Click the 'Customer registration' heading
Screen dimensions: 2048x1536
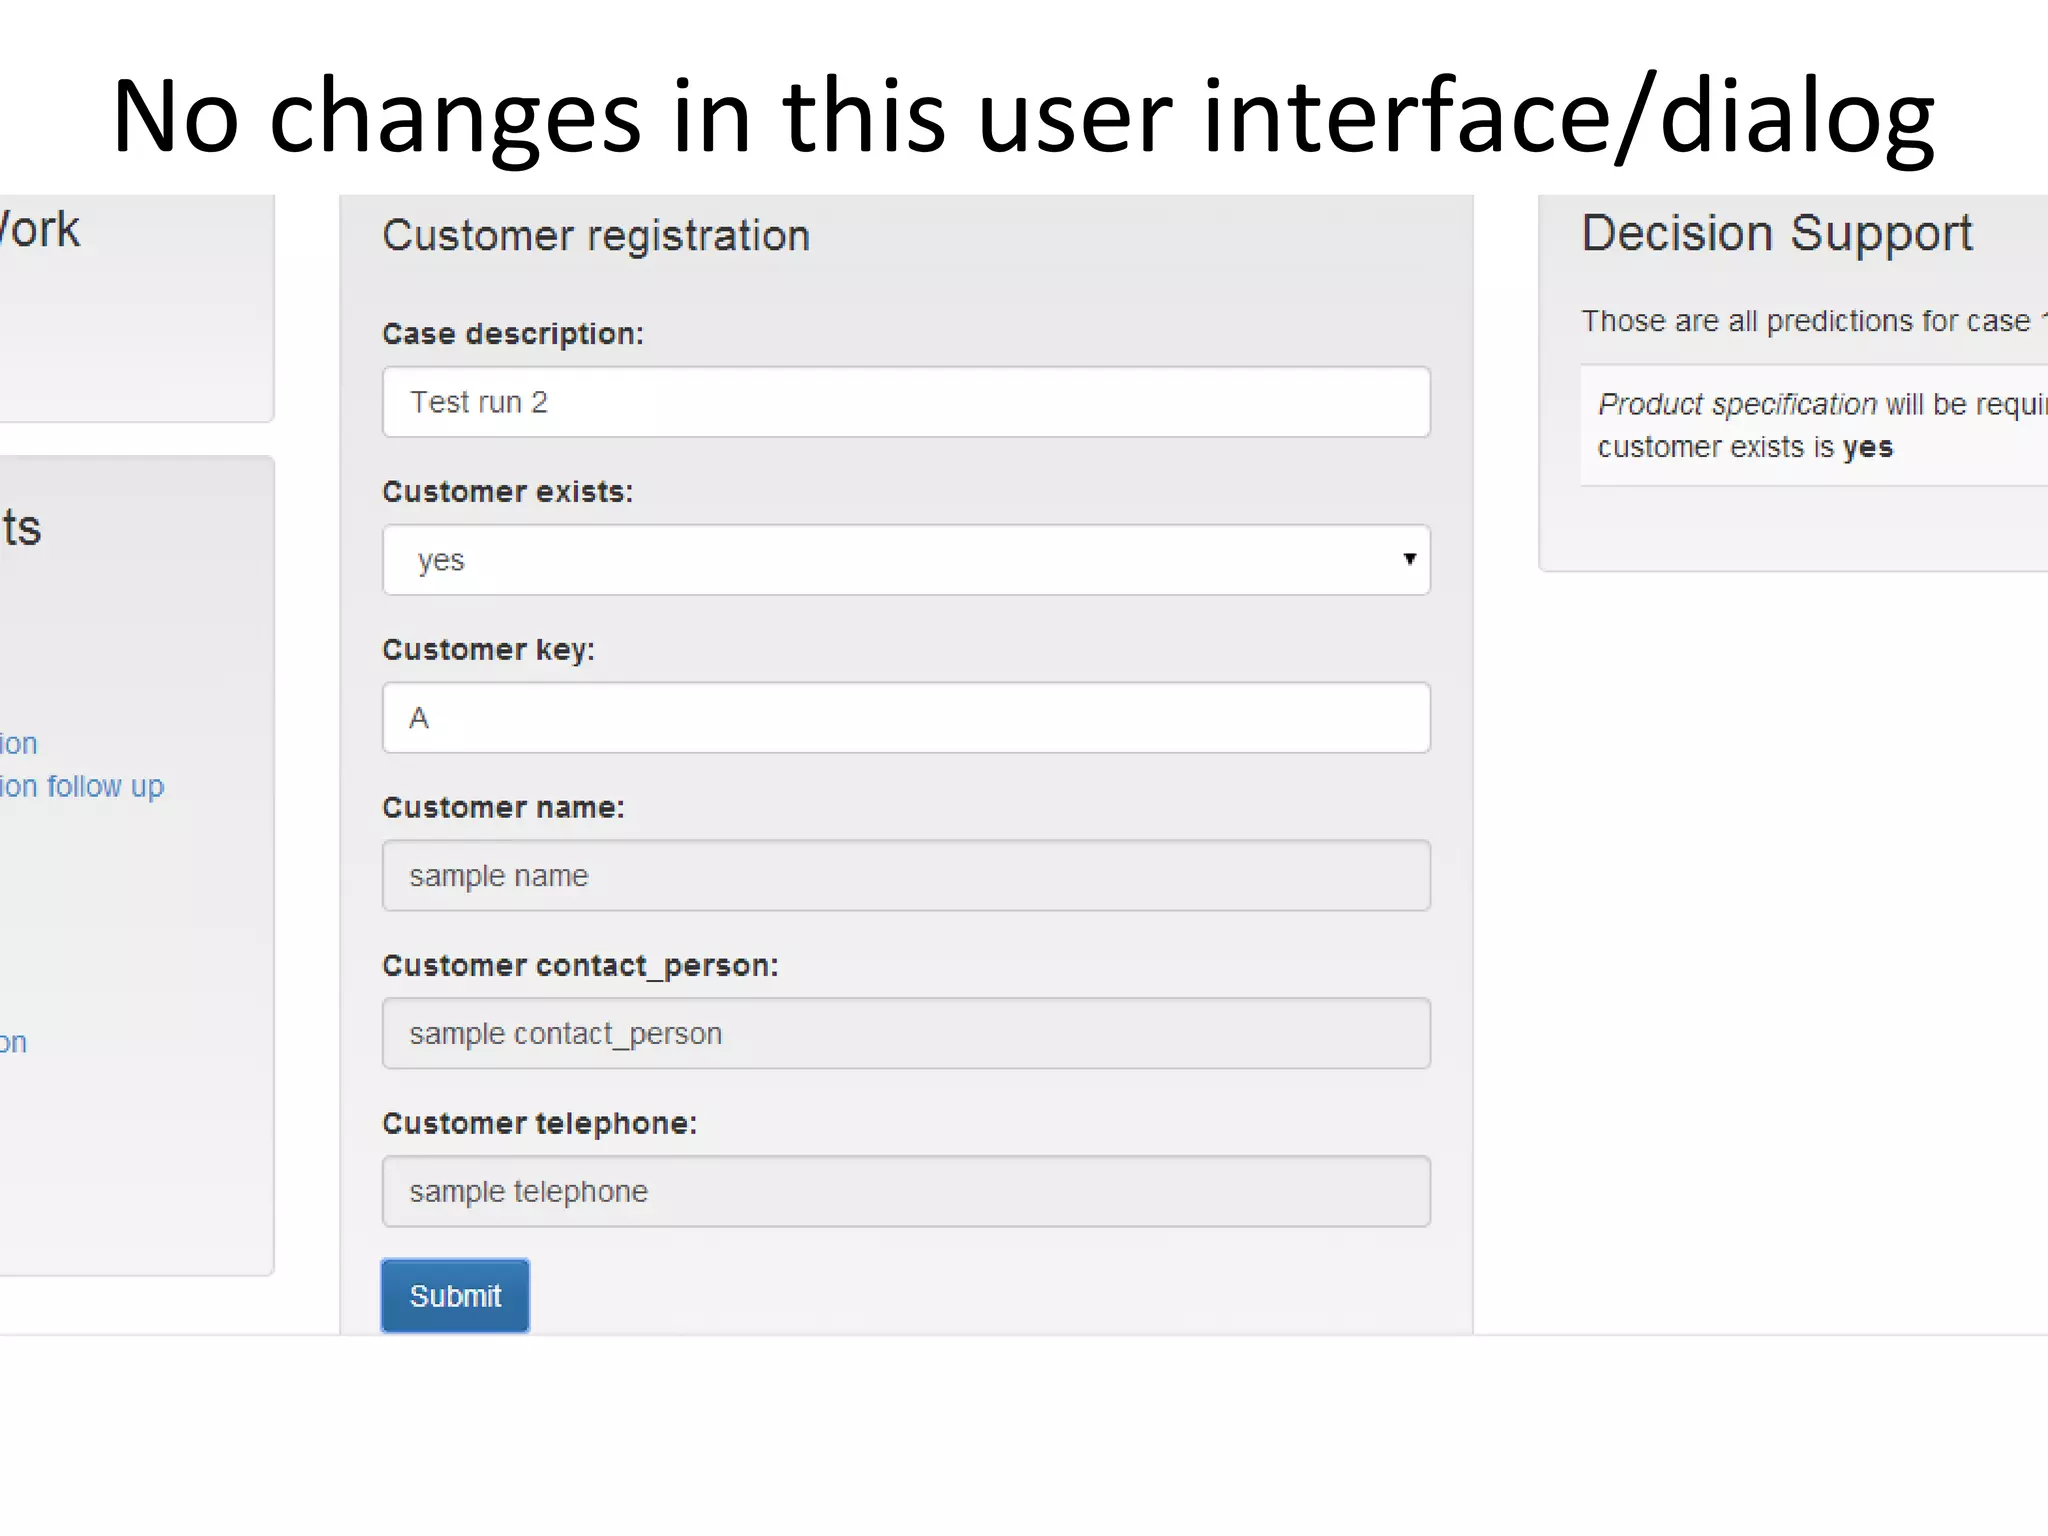[596, 236]
